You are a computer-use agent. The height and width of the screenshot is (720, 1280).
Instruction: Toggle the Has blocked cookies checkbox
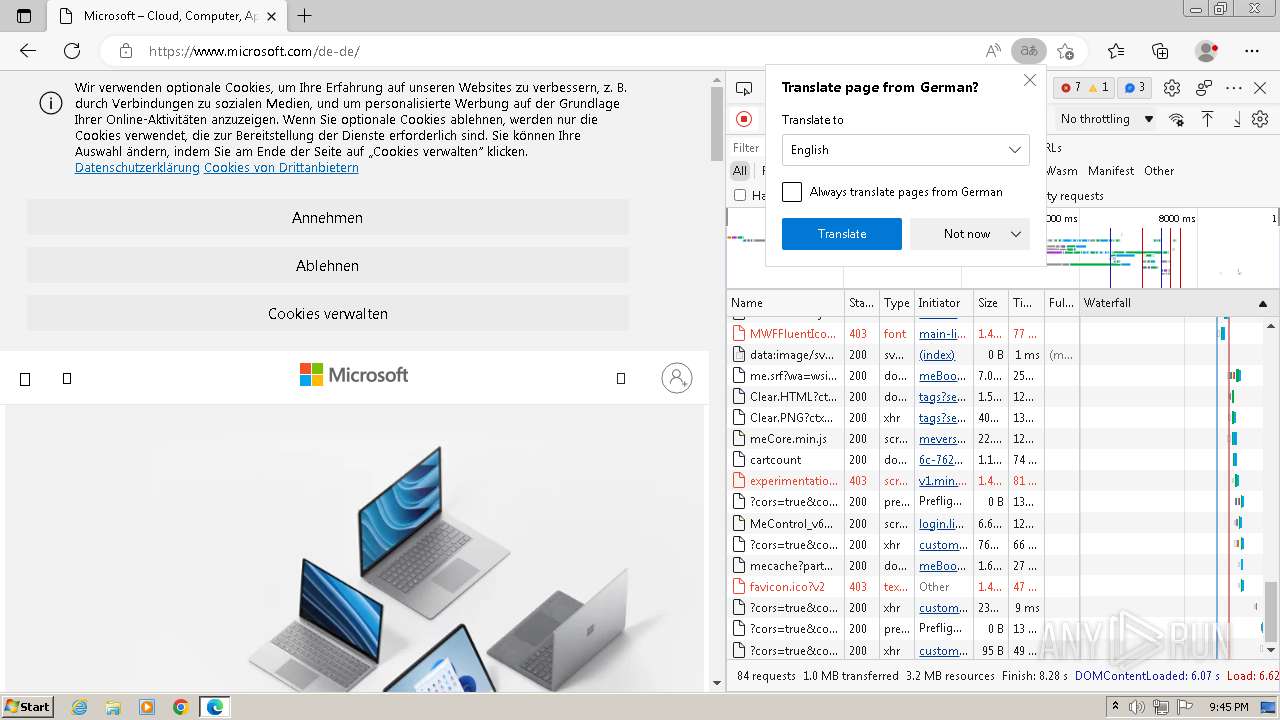click(740, 195)
